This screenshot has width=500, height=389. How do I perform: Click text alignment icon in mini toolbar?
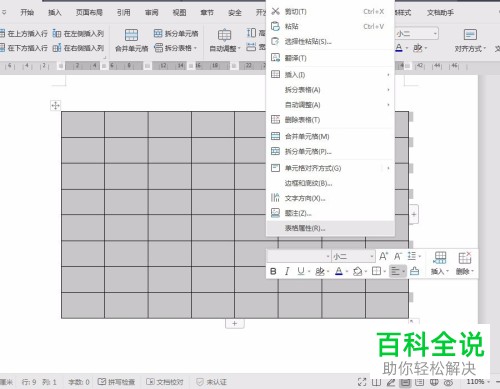(x=396, y=271)
